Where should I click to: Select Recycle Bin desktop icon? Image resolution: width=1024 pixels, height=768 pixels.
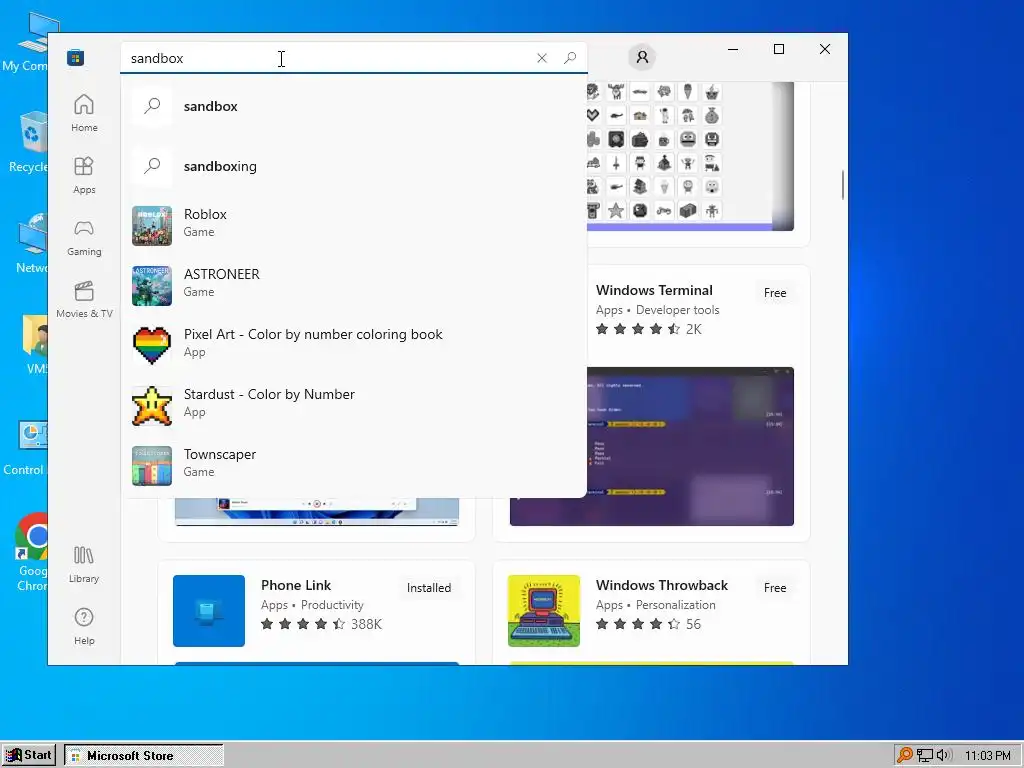click(x=29, y=142)
